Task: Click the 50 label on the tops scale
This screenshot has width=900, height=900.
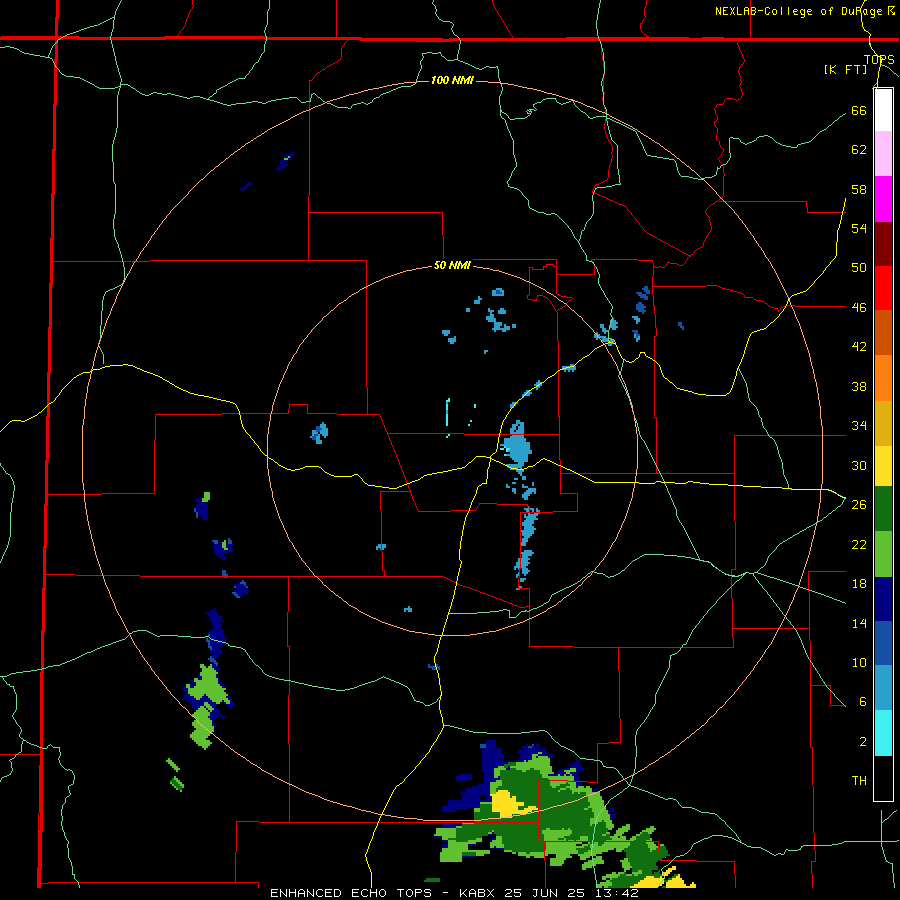Action: tap(859, 268)
